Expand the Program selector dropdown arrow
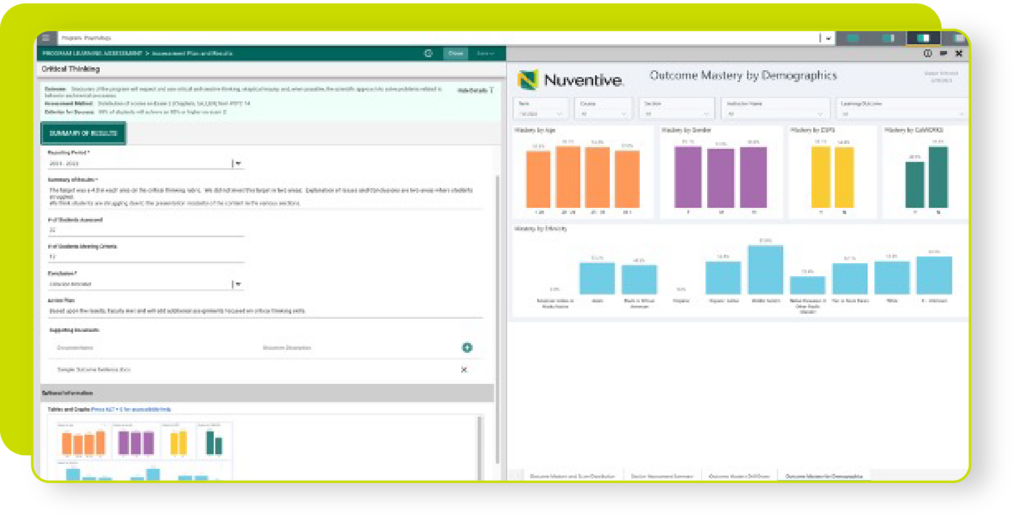The image size is (1024, 526). point(828,39)
